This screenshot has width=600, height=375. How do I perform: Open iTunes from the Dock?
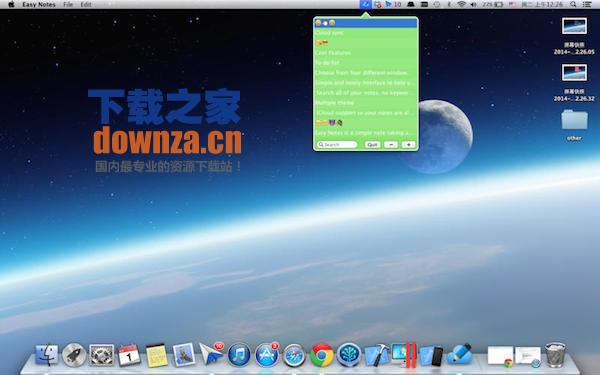click(239, 355)
